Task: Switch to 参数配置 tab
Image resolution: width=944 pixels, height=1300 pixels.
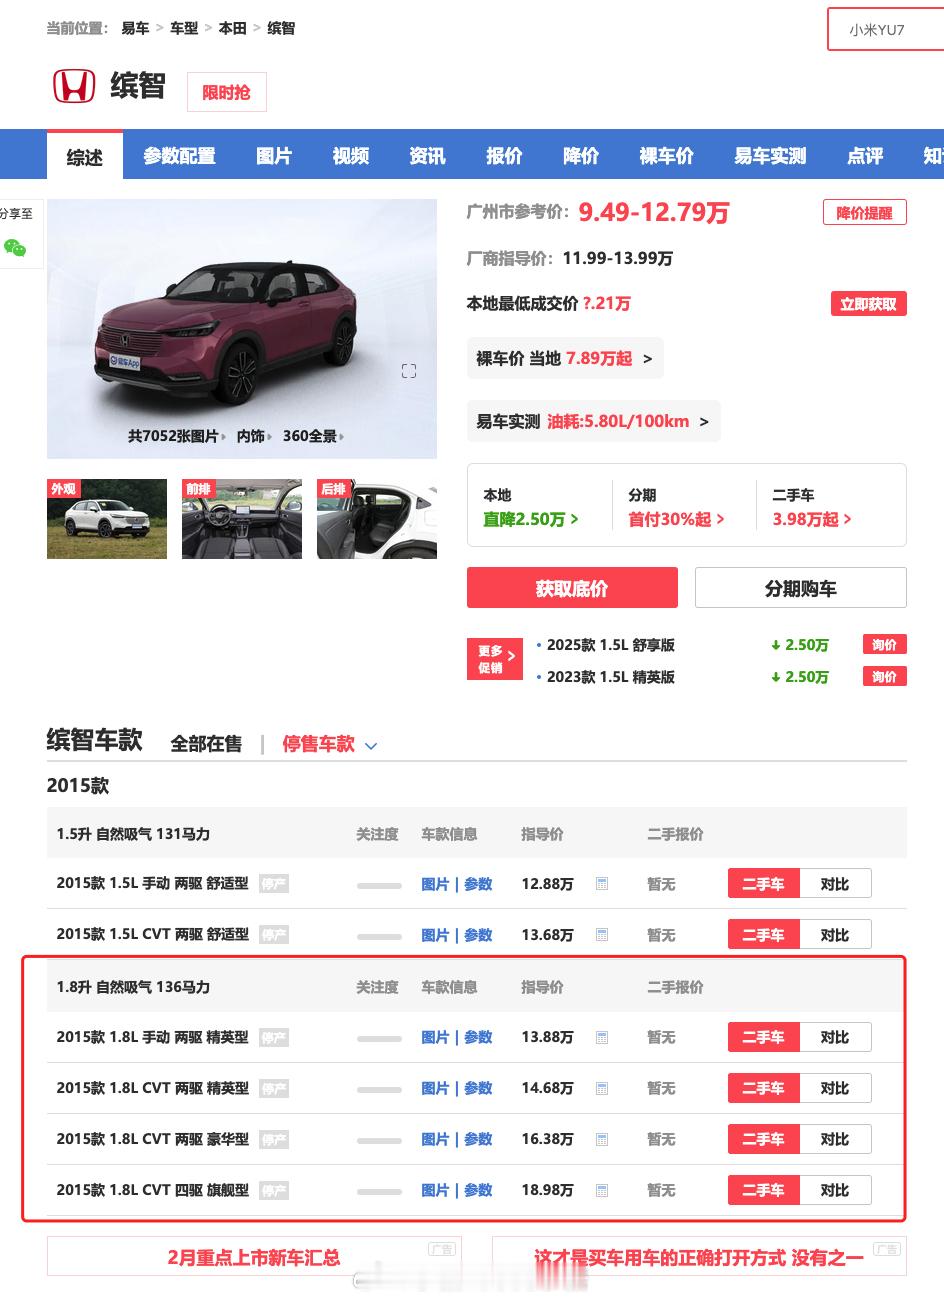Action: [x=179, y=156]
